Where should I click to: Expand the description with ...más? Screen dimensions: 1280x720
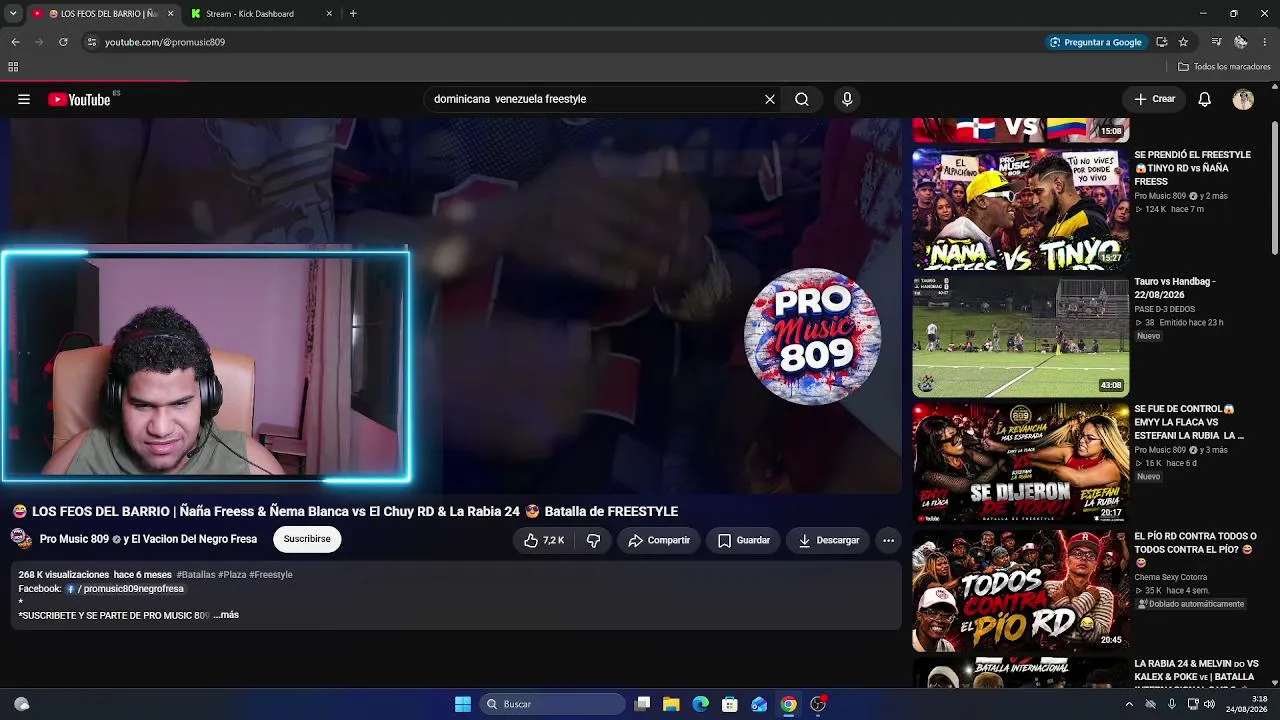click(x=228, y=615)
